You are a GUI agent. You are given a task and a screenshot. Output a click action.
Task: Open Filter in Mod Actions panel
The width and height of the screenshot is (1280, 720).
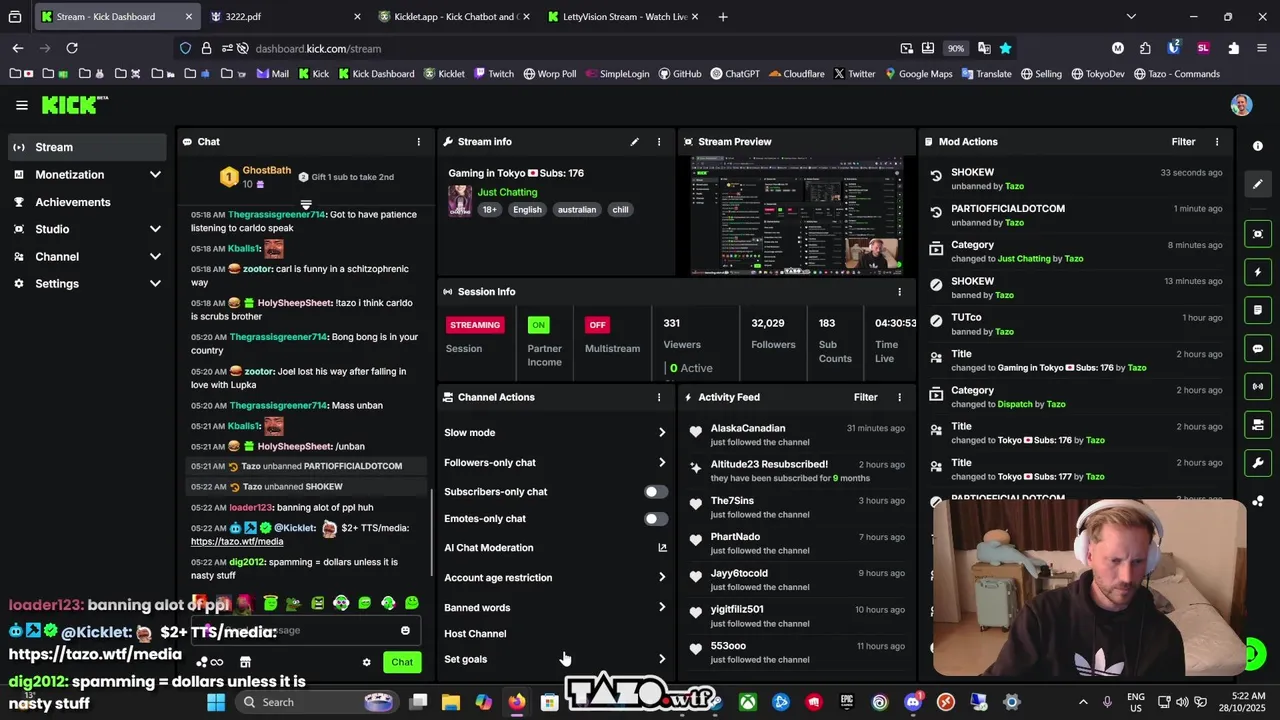(1183, 142)
